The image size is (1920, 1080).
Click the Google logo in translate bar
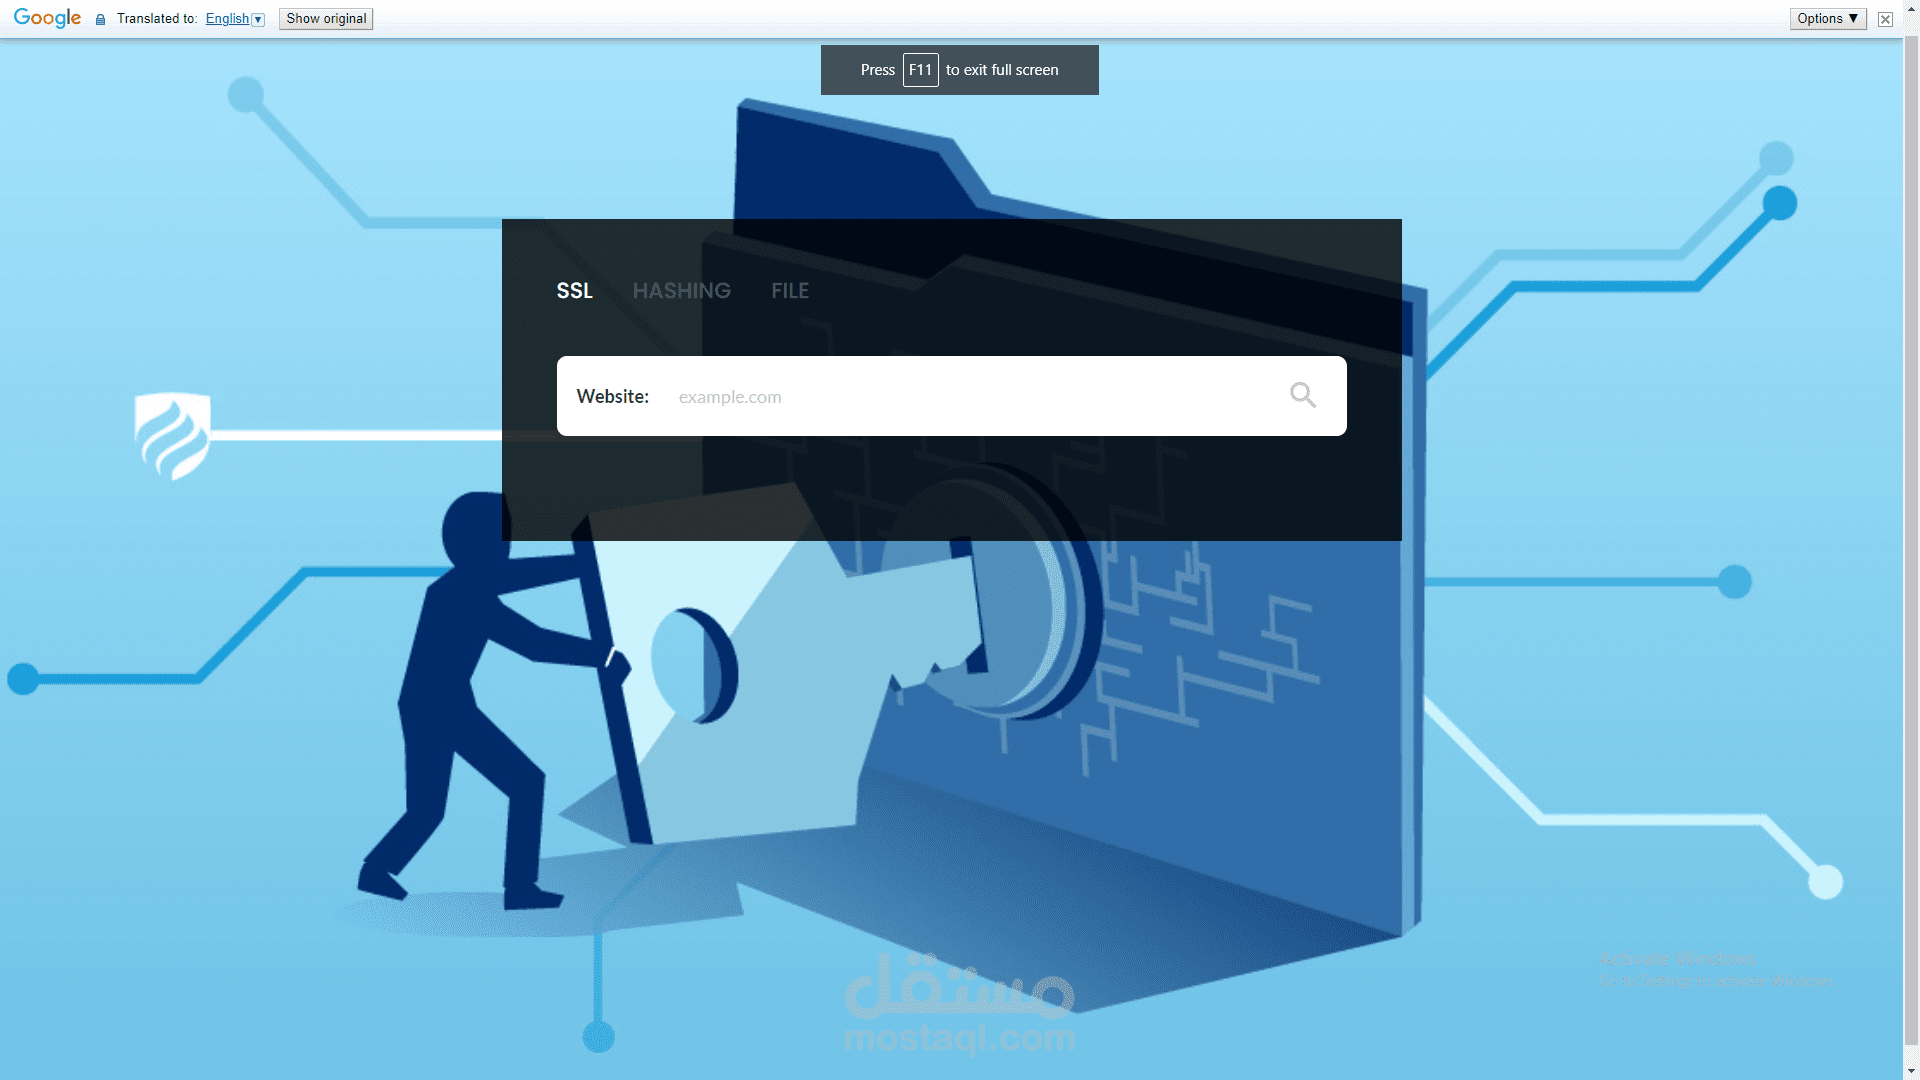coord(47,18)
